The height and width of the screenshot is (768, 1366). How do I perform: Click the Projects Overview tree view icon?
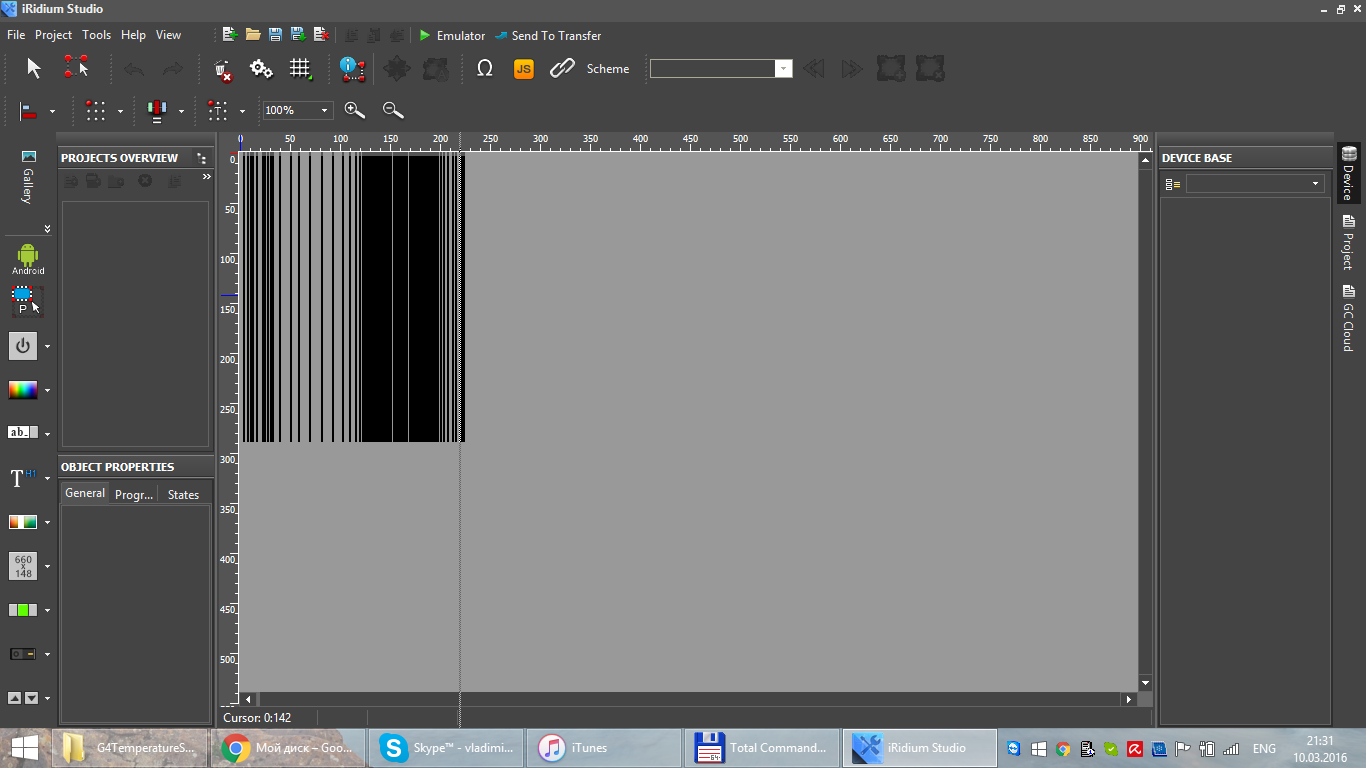202,158
